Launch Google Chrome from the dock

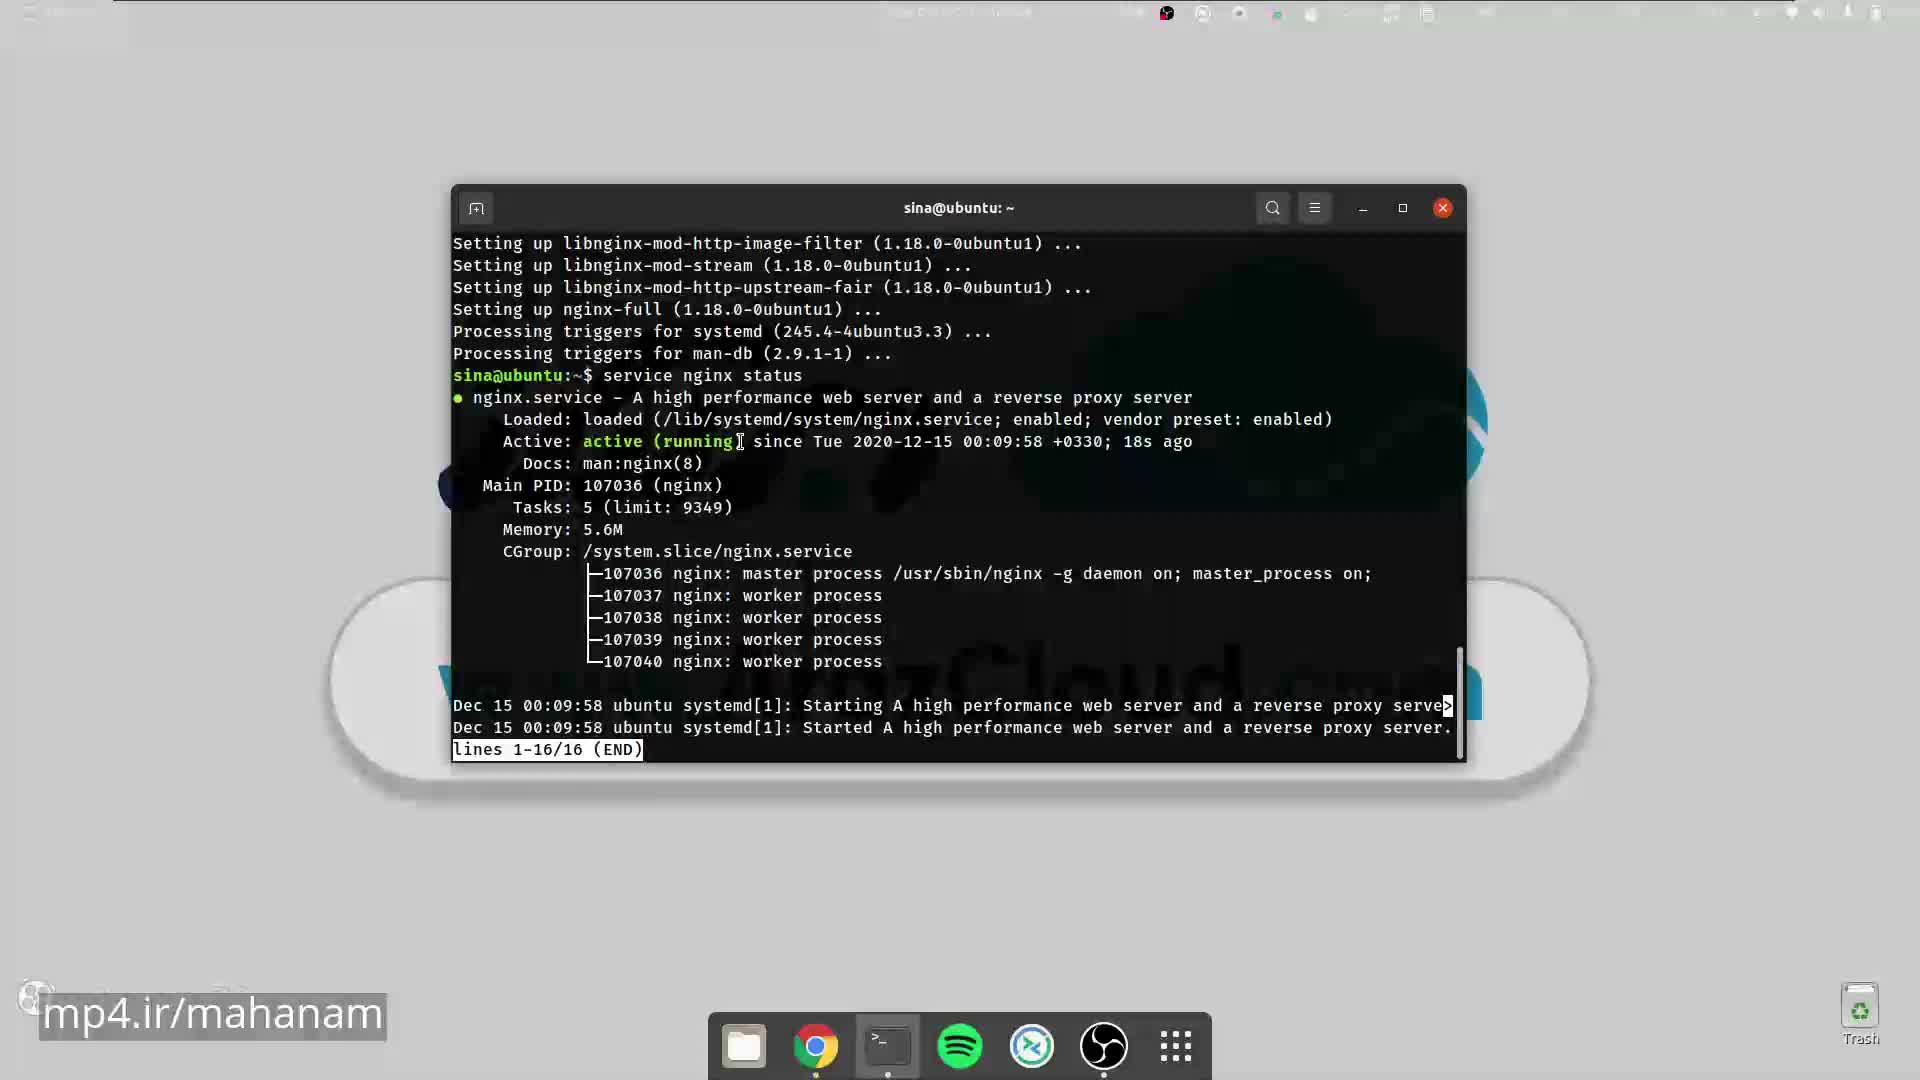pos(816,1046)
